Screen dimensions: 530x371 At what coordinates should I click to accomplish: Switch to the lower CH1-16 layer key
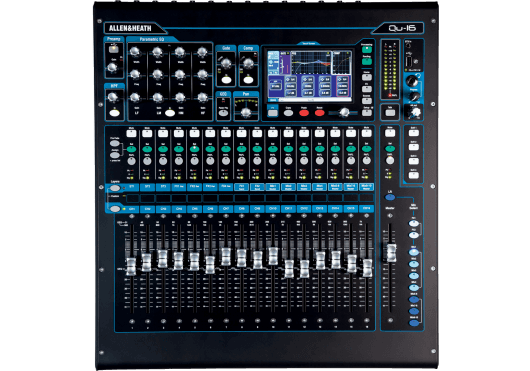115,209
